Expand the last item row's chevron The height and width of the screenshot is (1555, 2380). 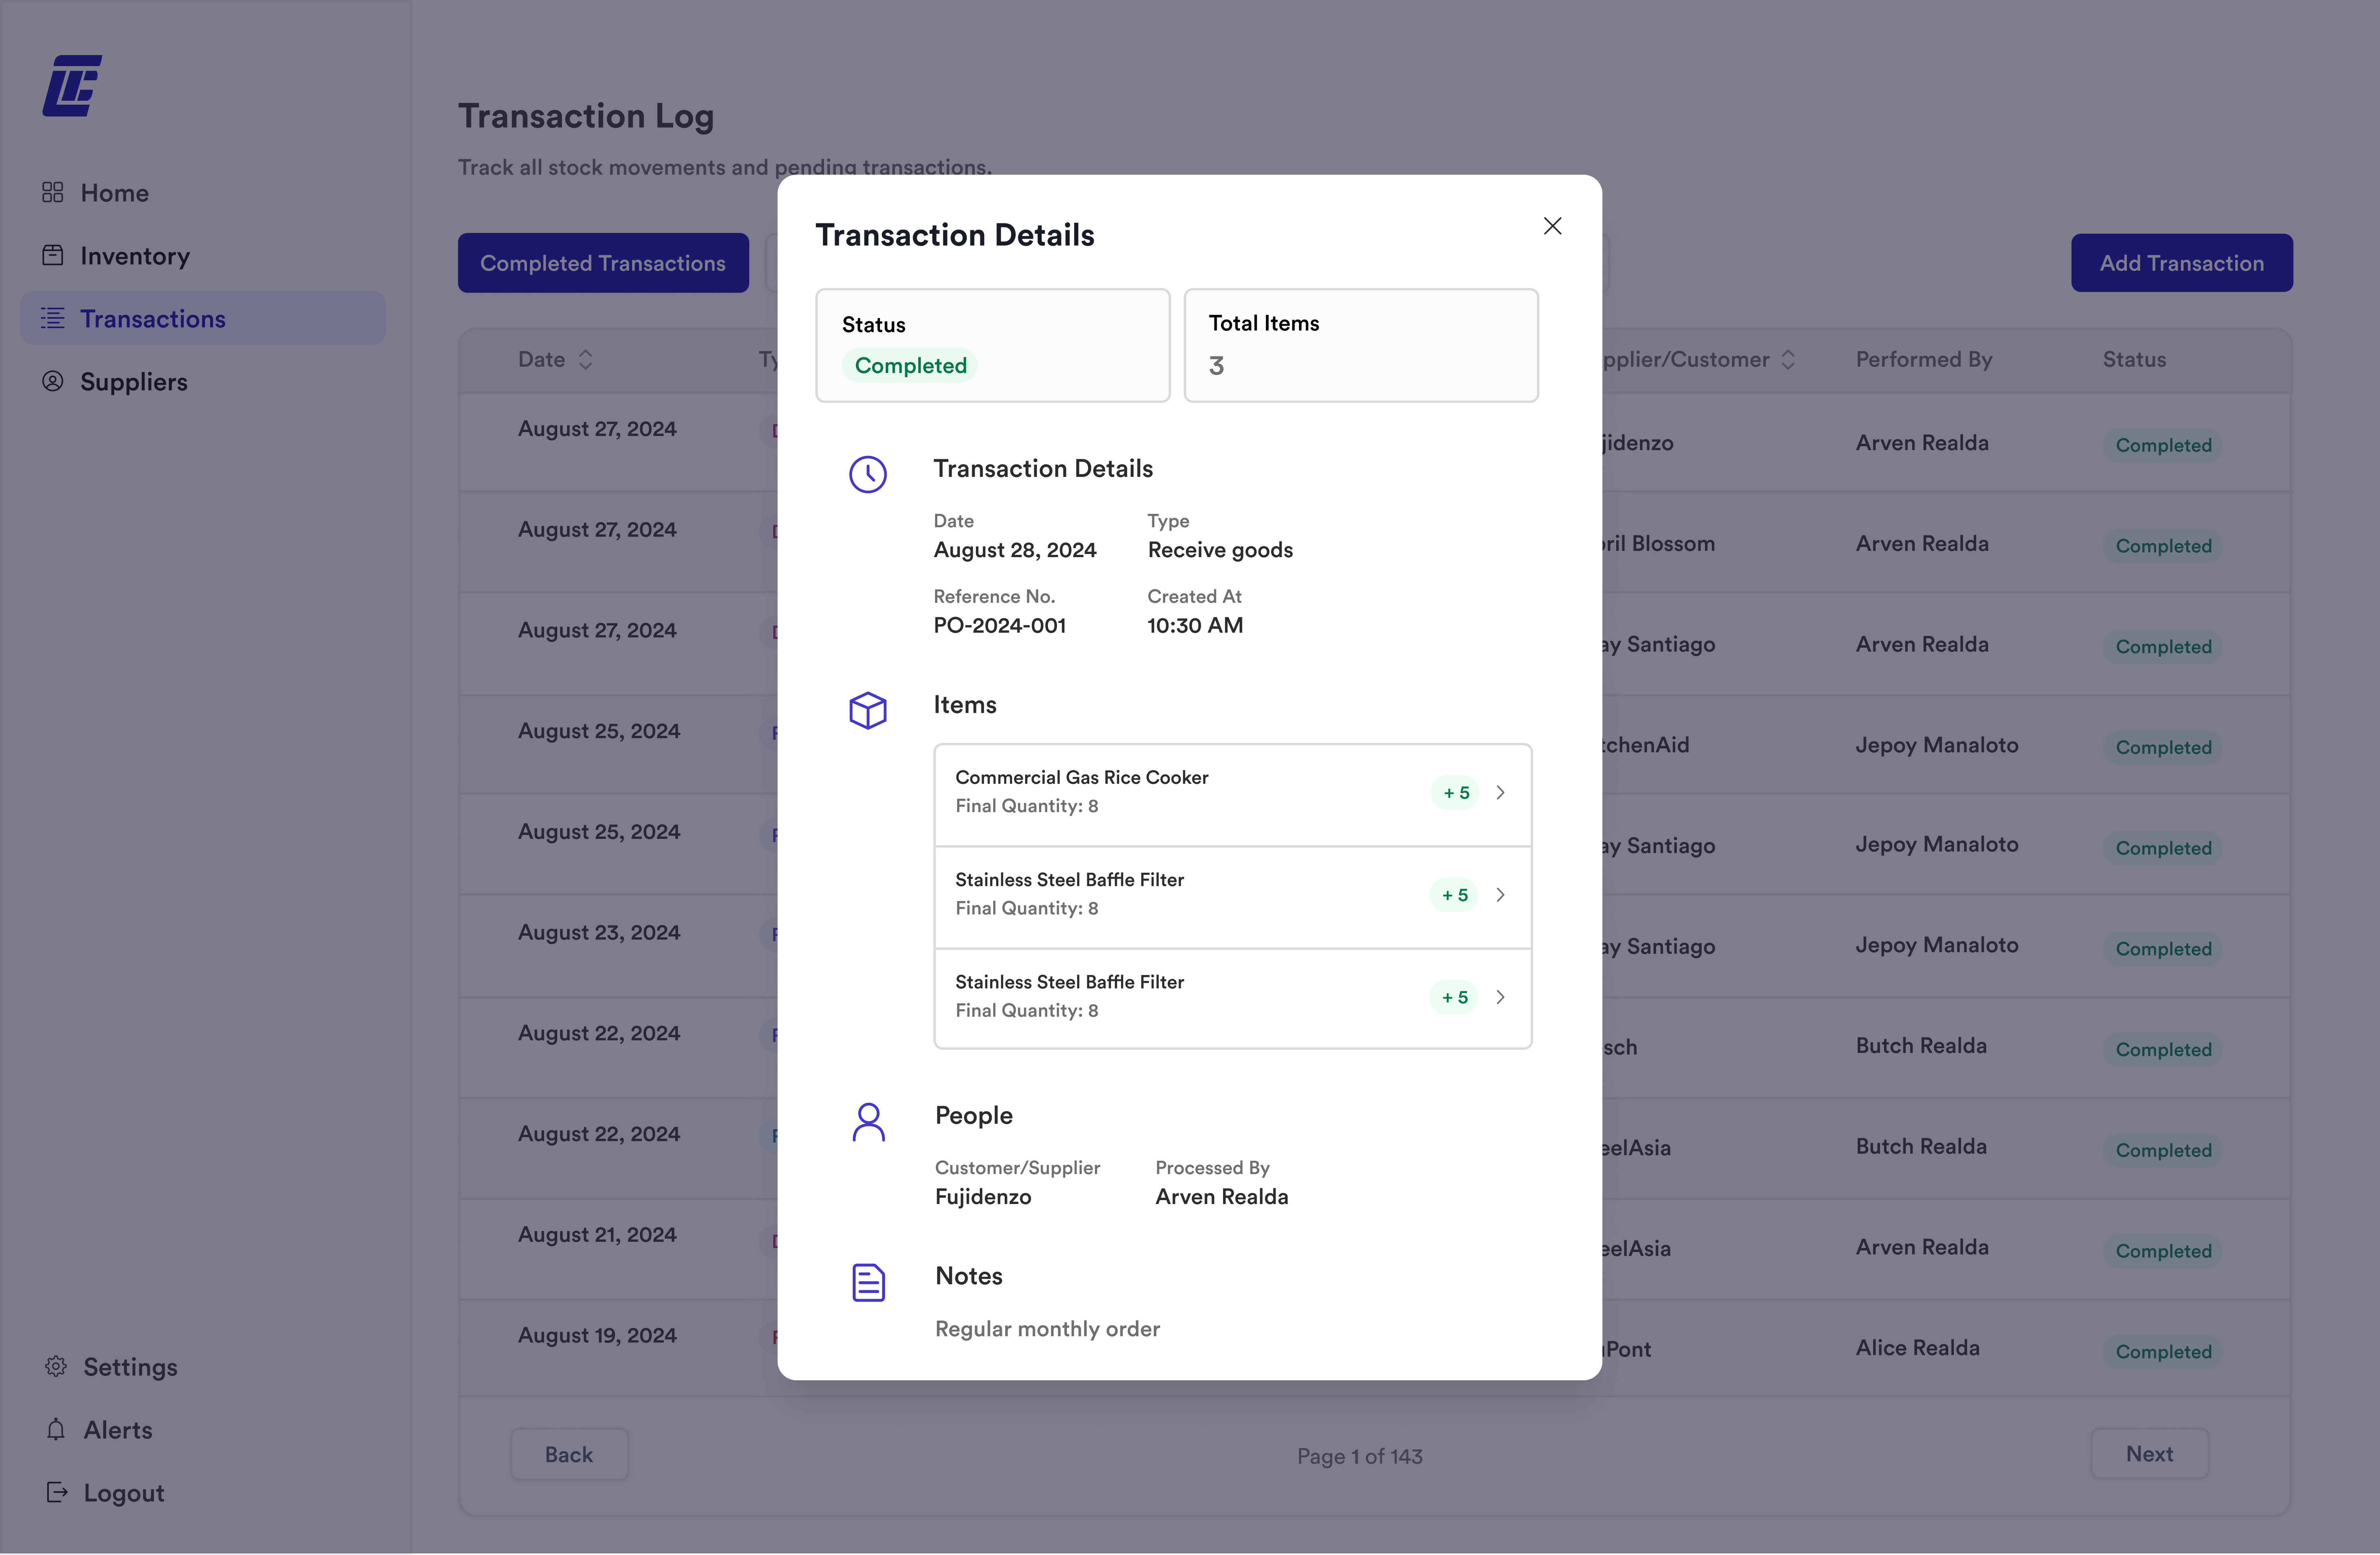pyautogui.click(x=1500, y=997)
